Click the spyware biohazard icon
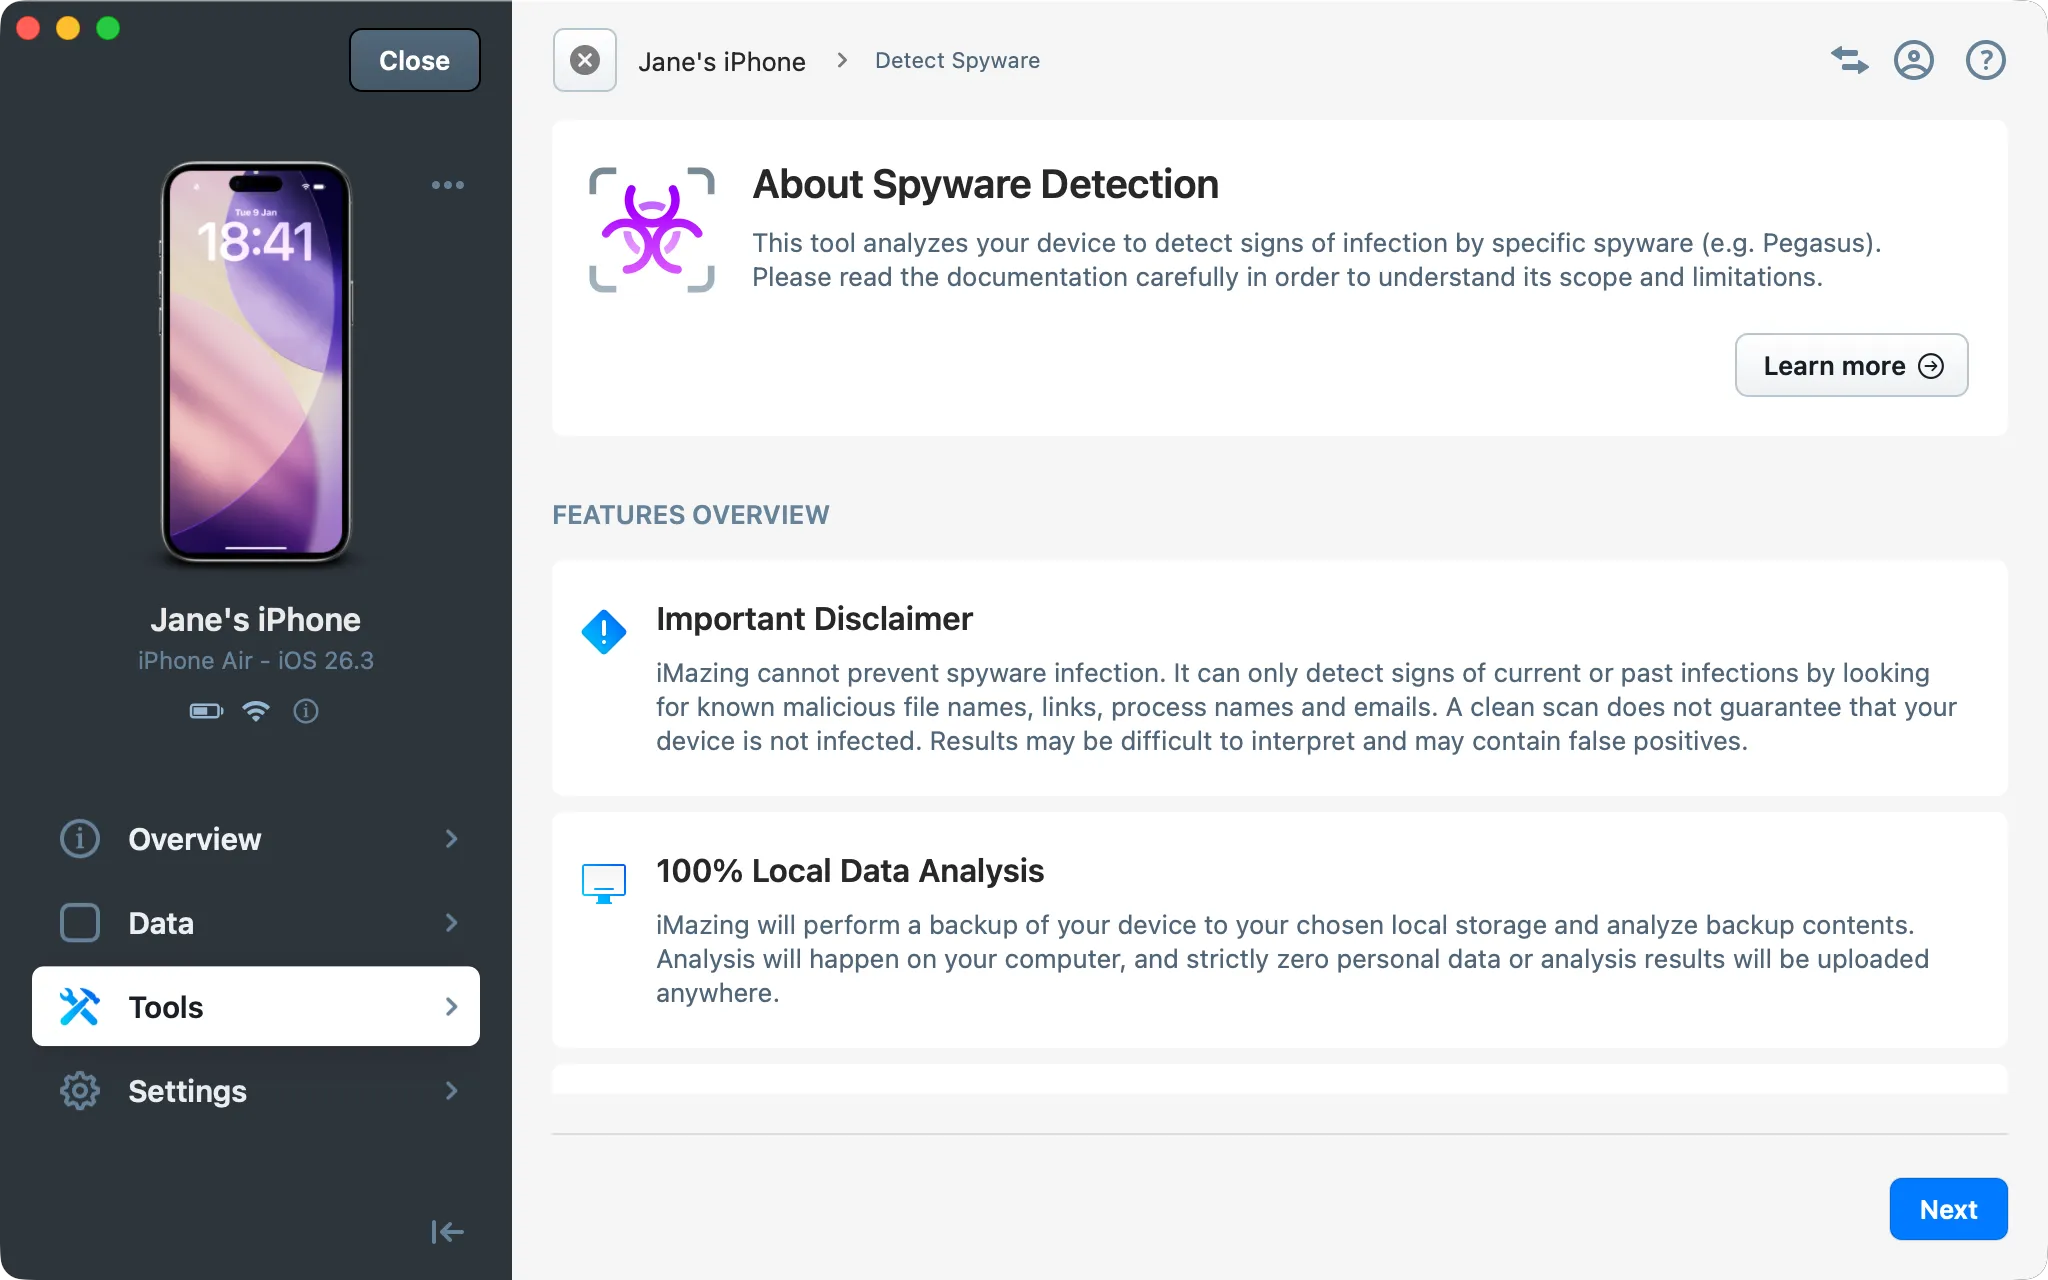This screenshot has height=1280, width=2048. pos(652,231)
